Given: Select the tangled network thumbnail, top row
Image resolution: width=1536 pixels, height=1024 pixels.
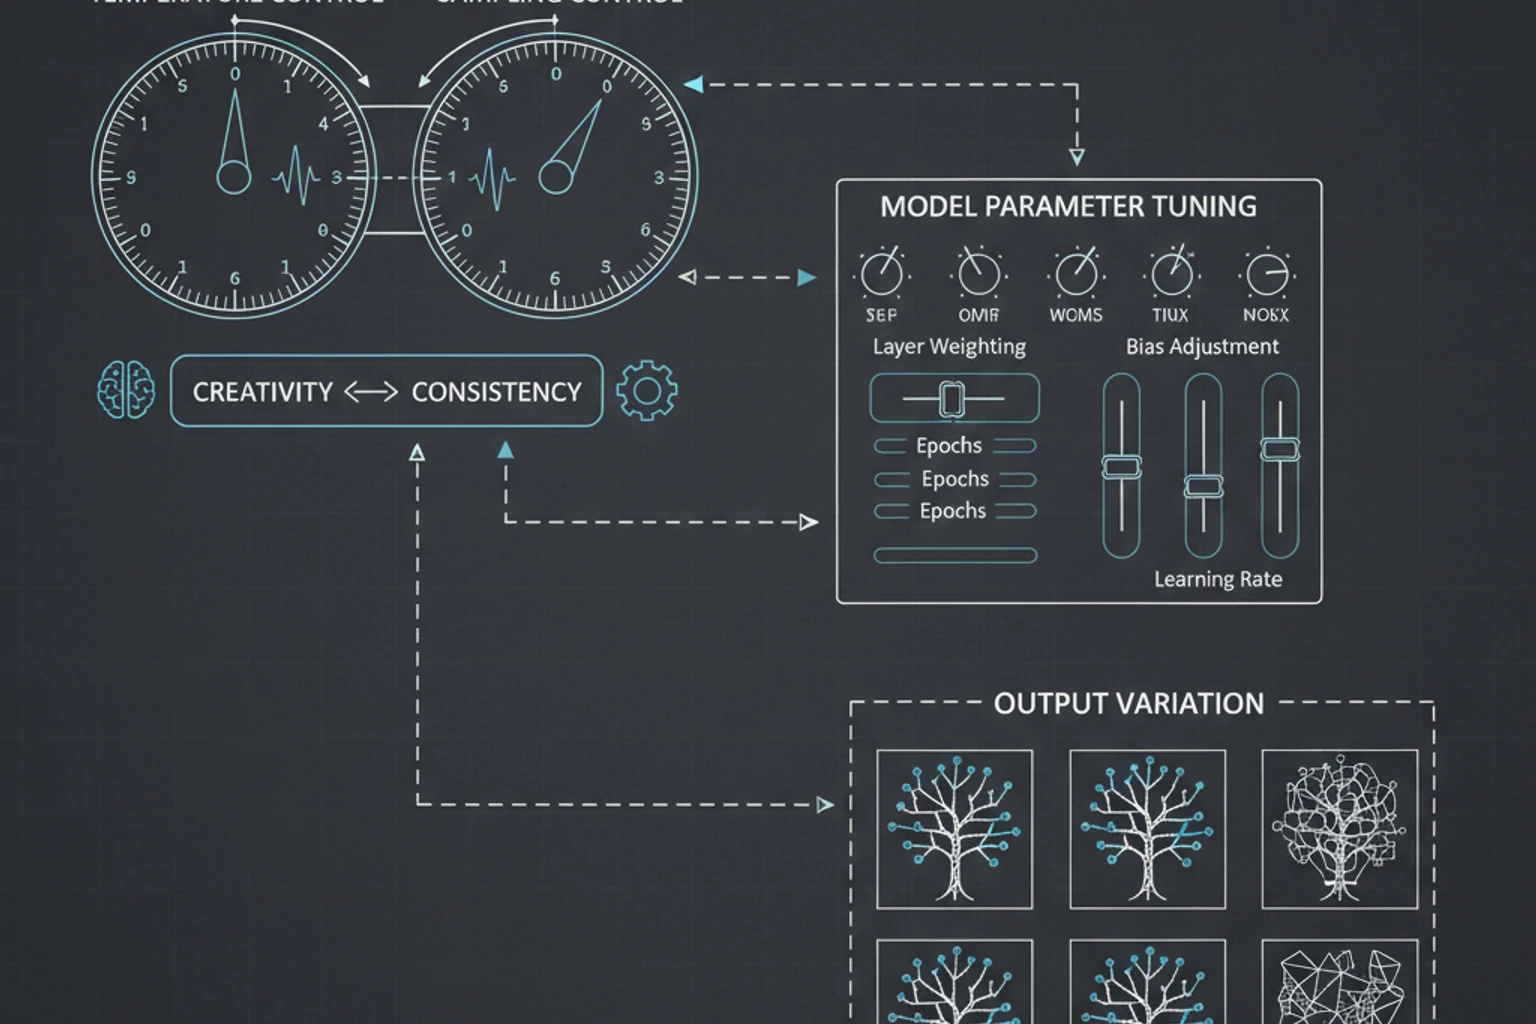Looking at the screenshot, I should 1339,829.
